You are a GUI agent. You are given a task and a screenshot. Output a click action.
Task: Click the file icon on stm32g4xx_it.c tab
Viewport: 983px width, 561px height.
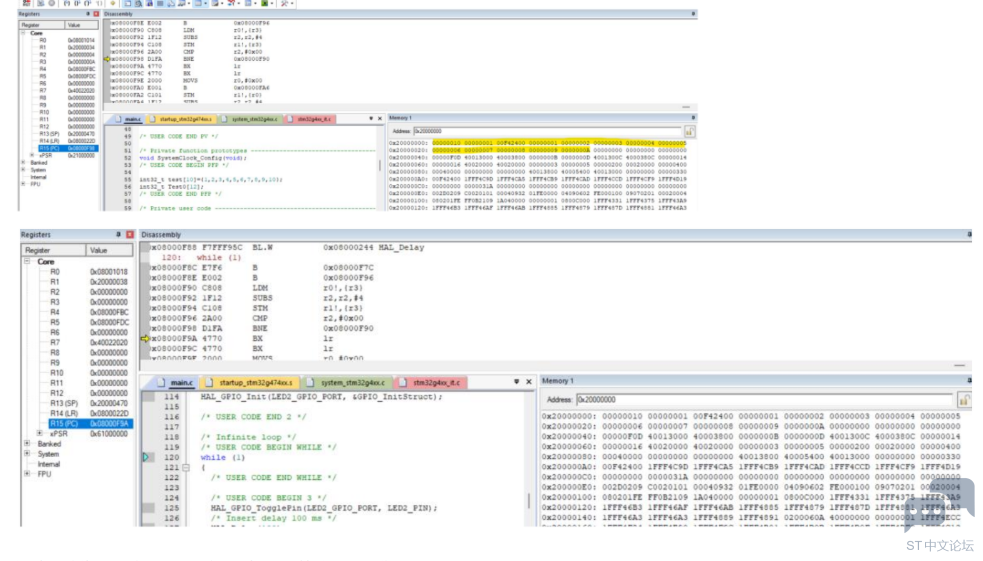click(402, 382)
